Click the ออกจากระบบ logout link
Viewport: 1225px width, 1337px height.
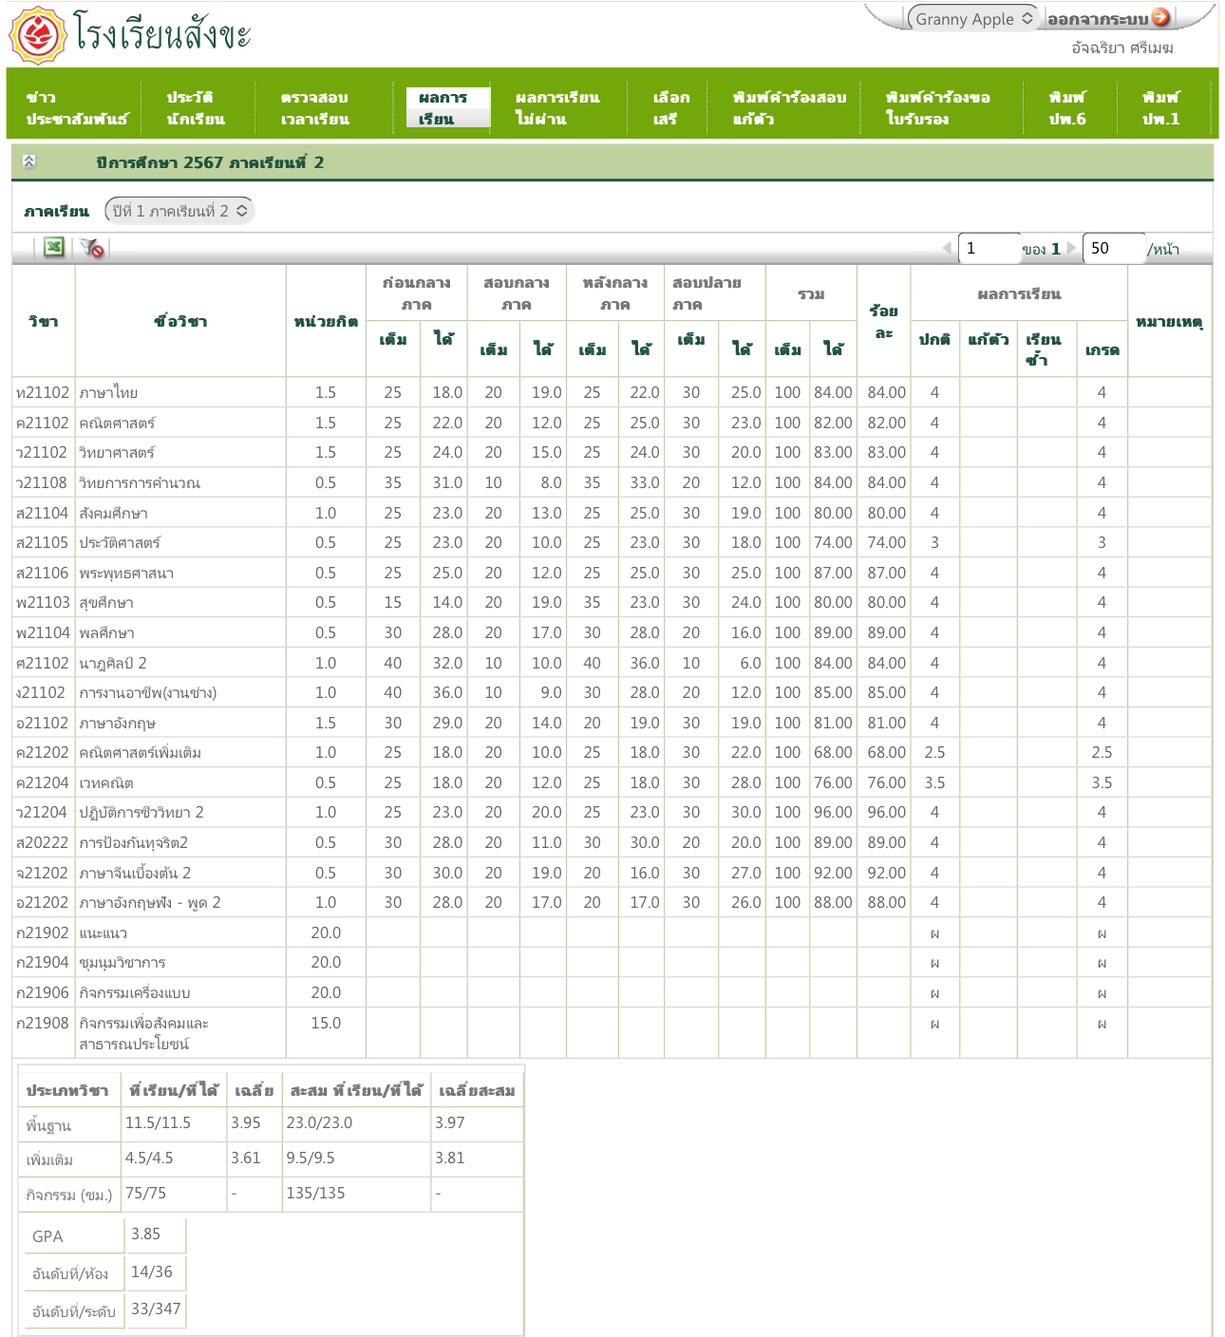click(1097, 19)
